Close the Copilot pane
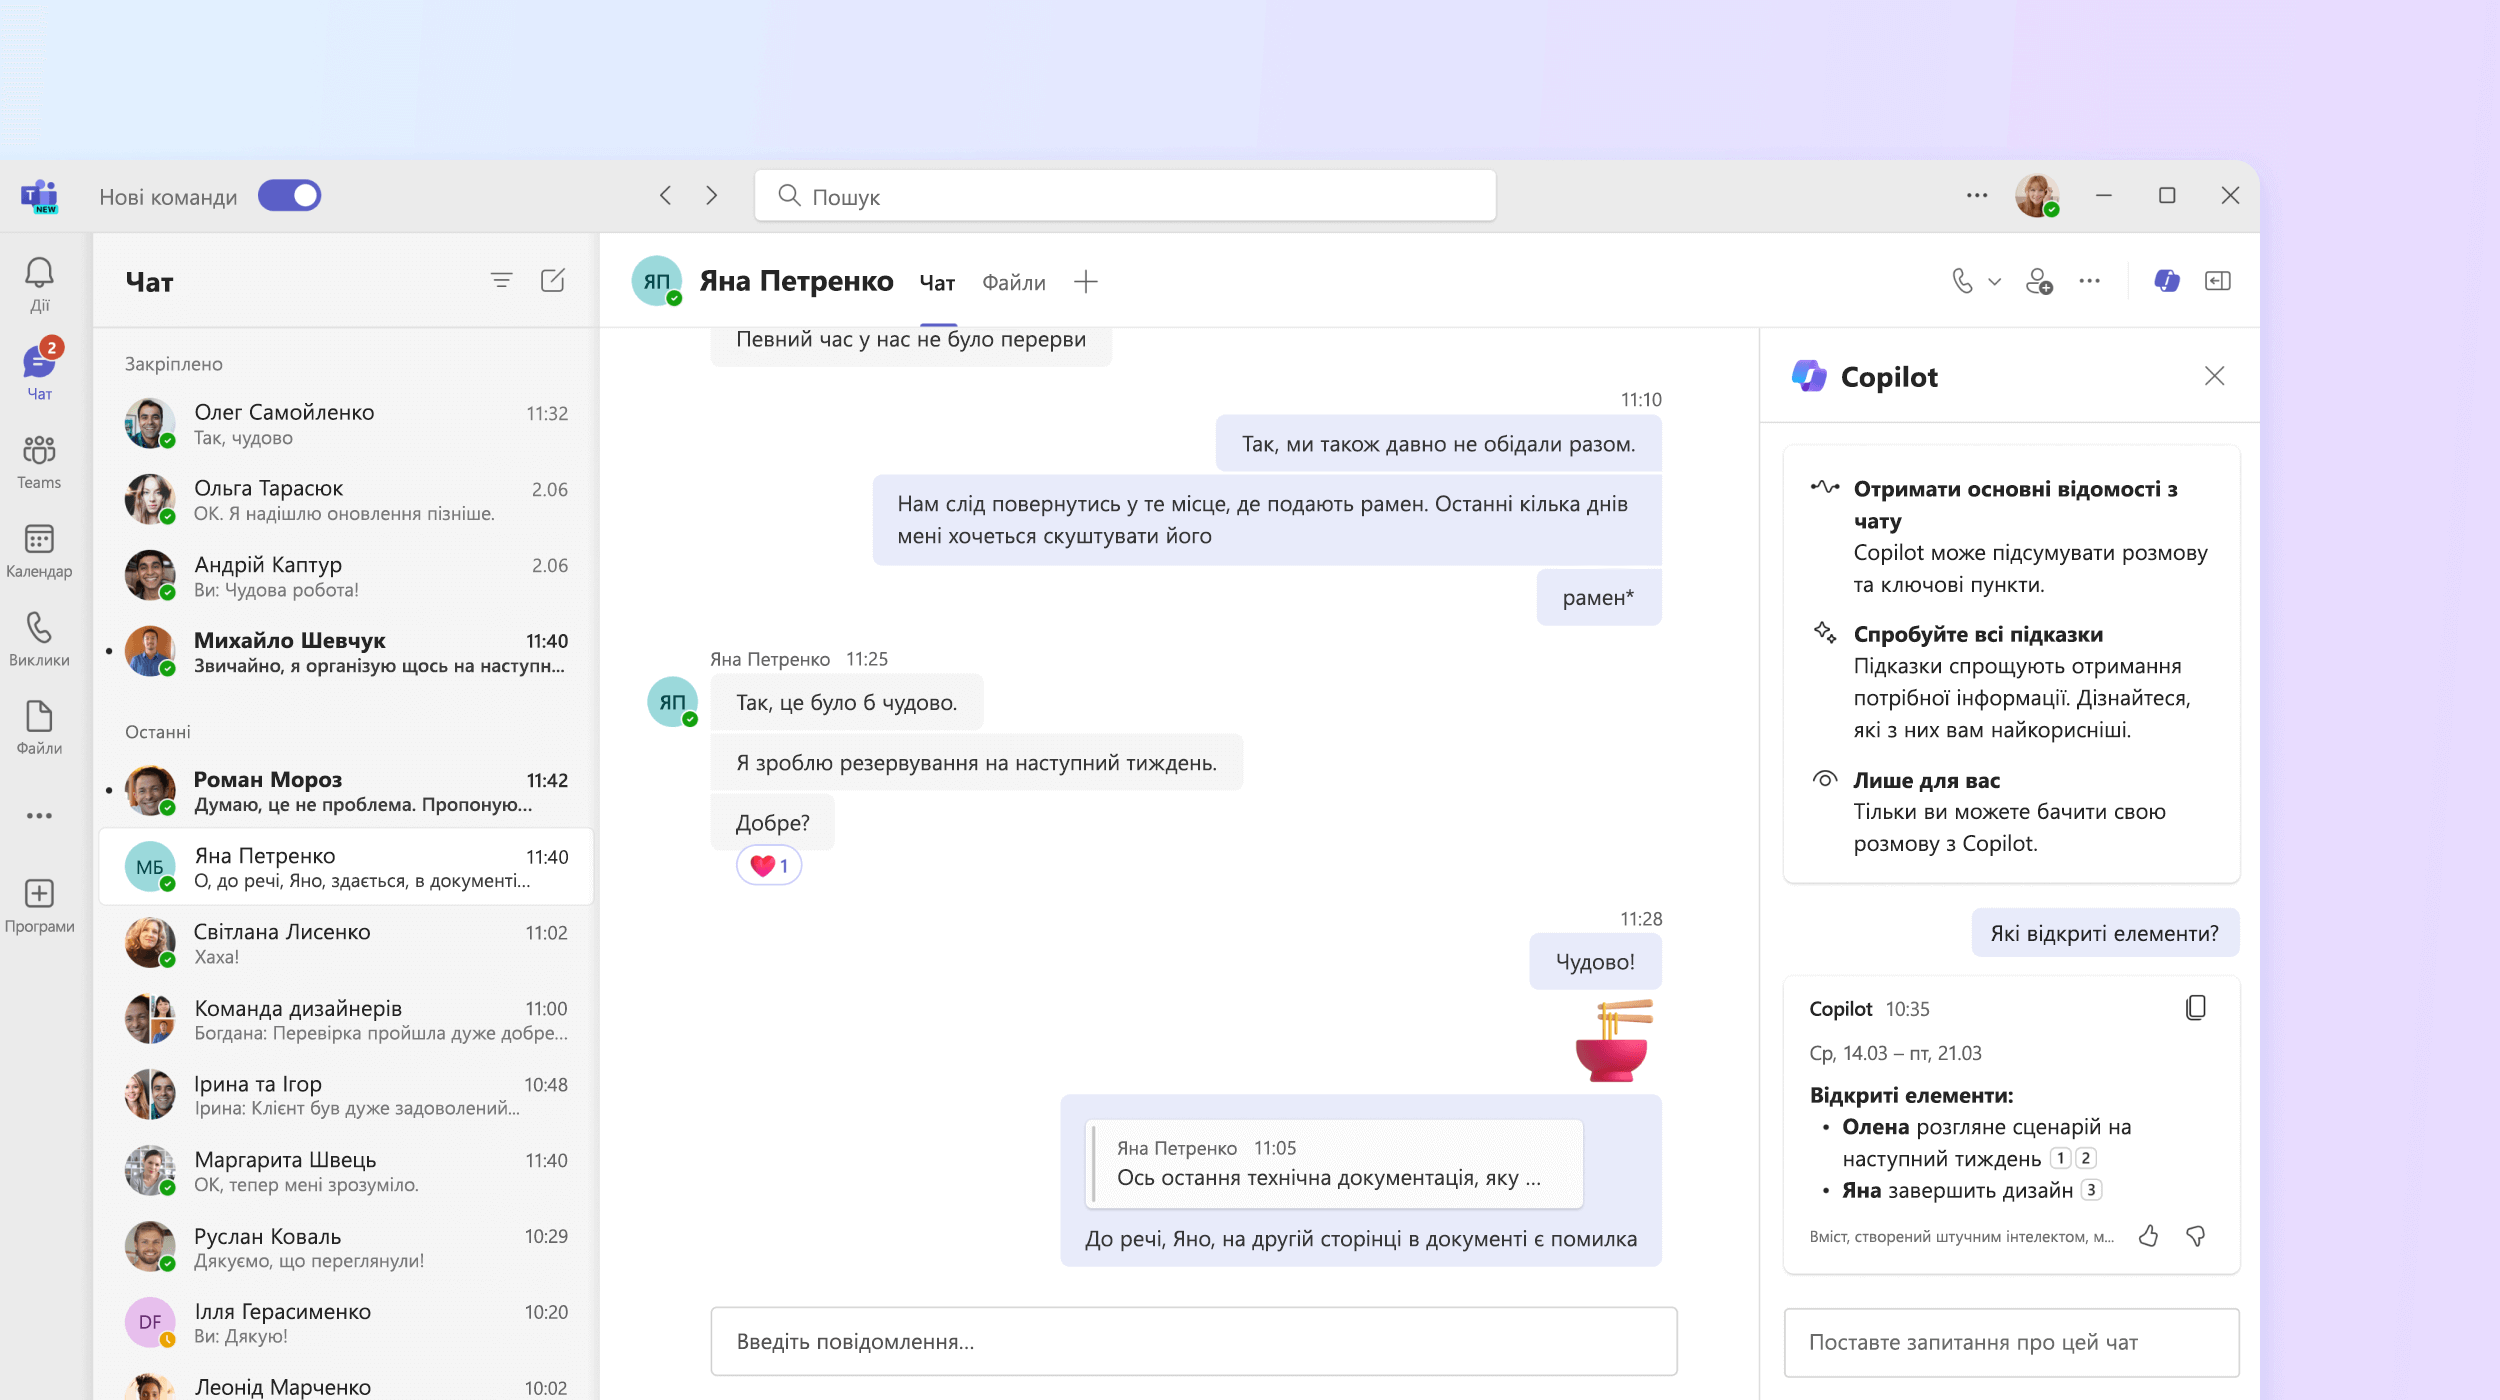Viewport: 2500px width, 1400px height. tap(2214, 376)
